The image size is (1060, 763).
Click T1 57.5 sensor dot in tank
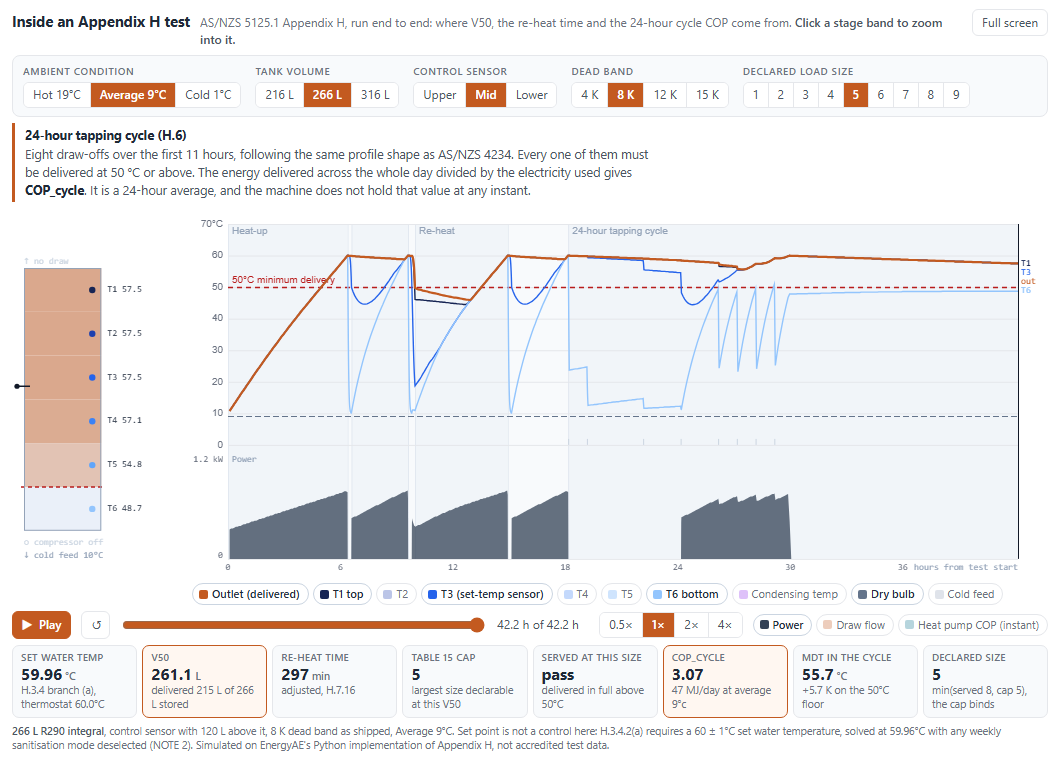click(92, 290)
